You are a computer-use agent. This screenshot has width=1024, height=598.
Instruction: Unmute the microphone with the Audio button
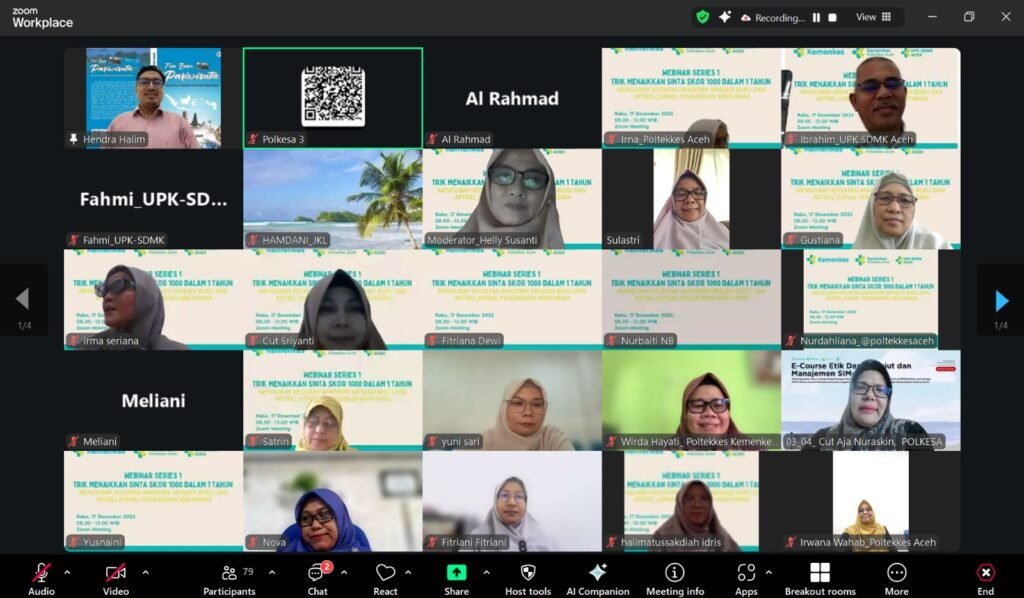pos(41,574)
